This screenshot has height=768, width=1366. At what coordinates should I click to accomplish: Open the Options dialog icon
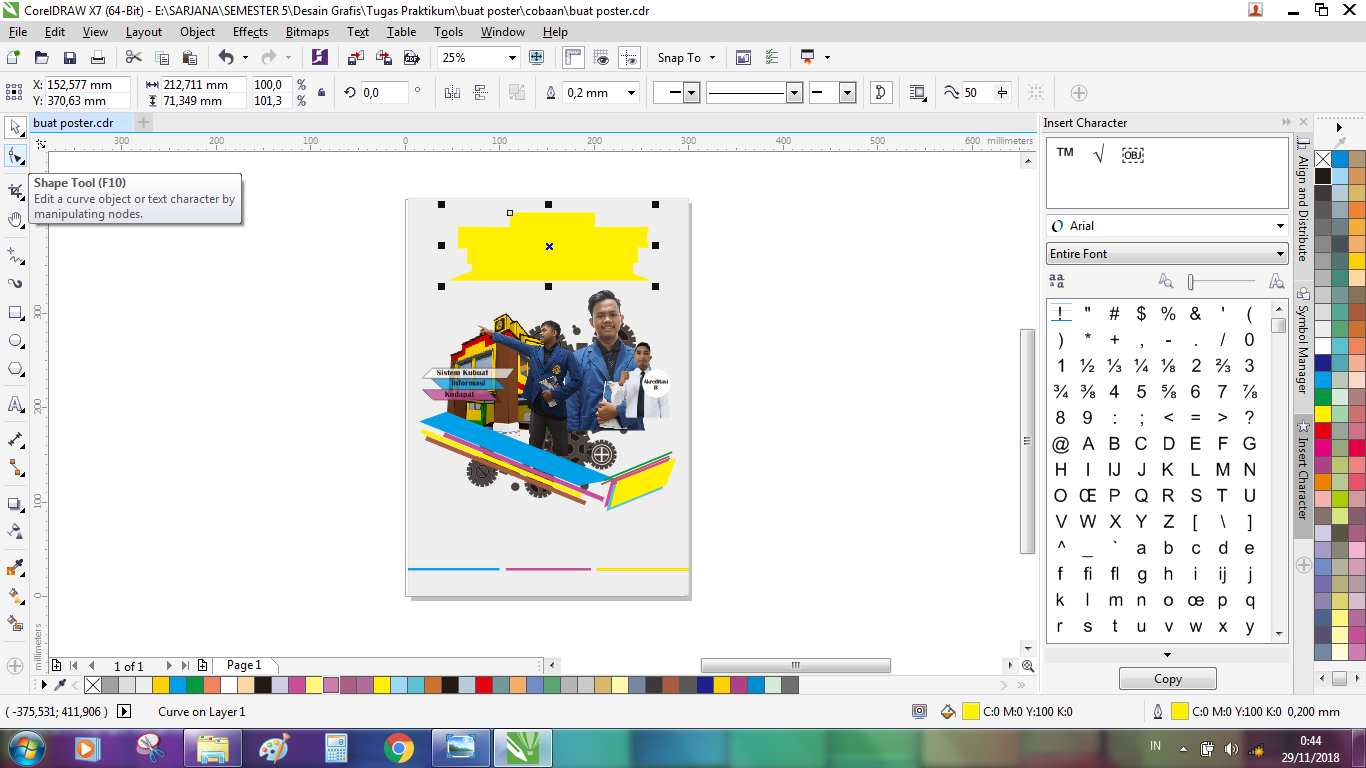pos(771,58)
